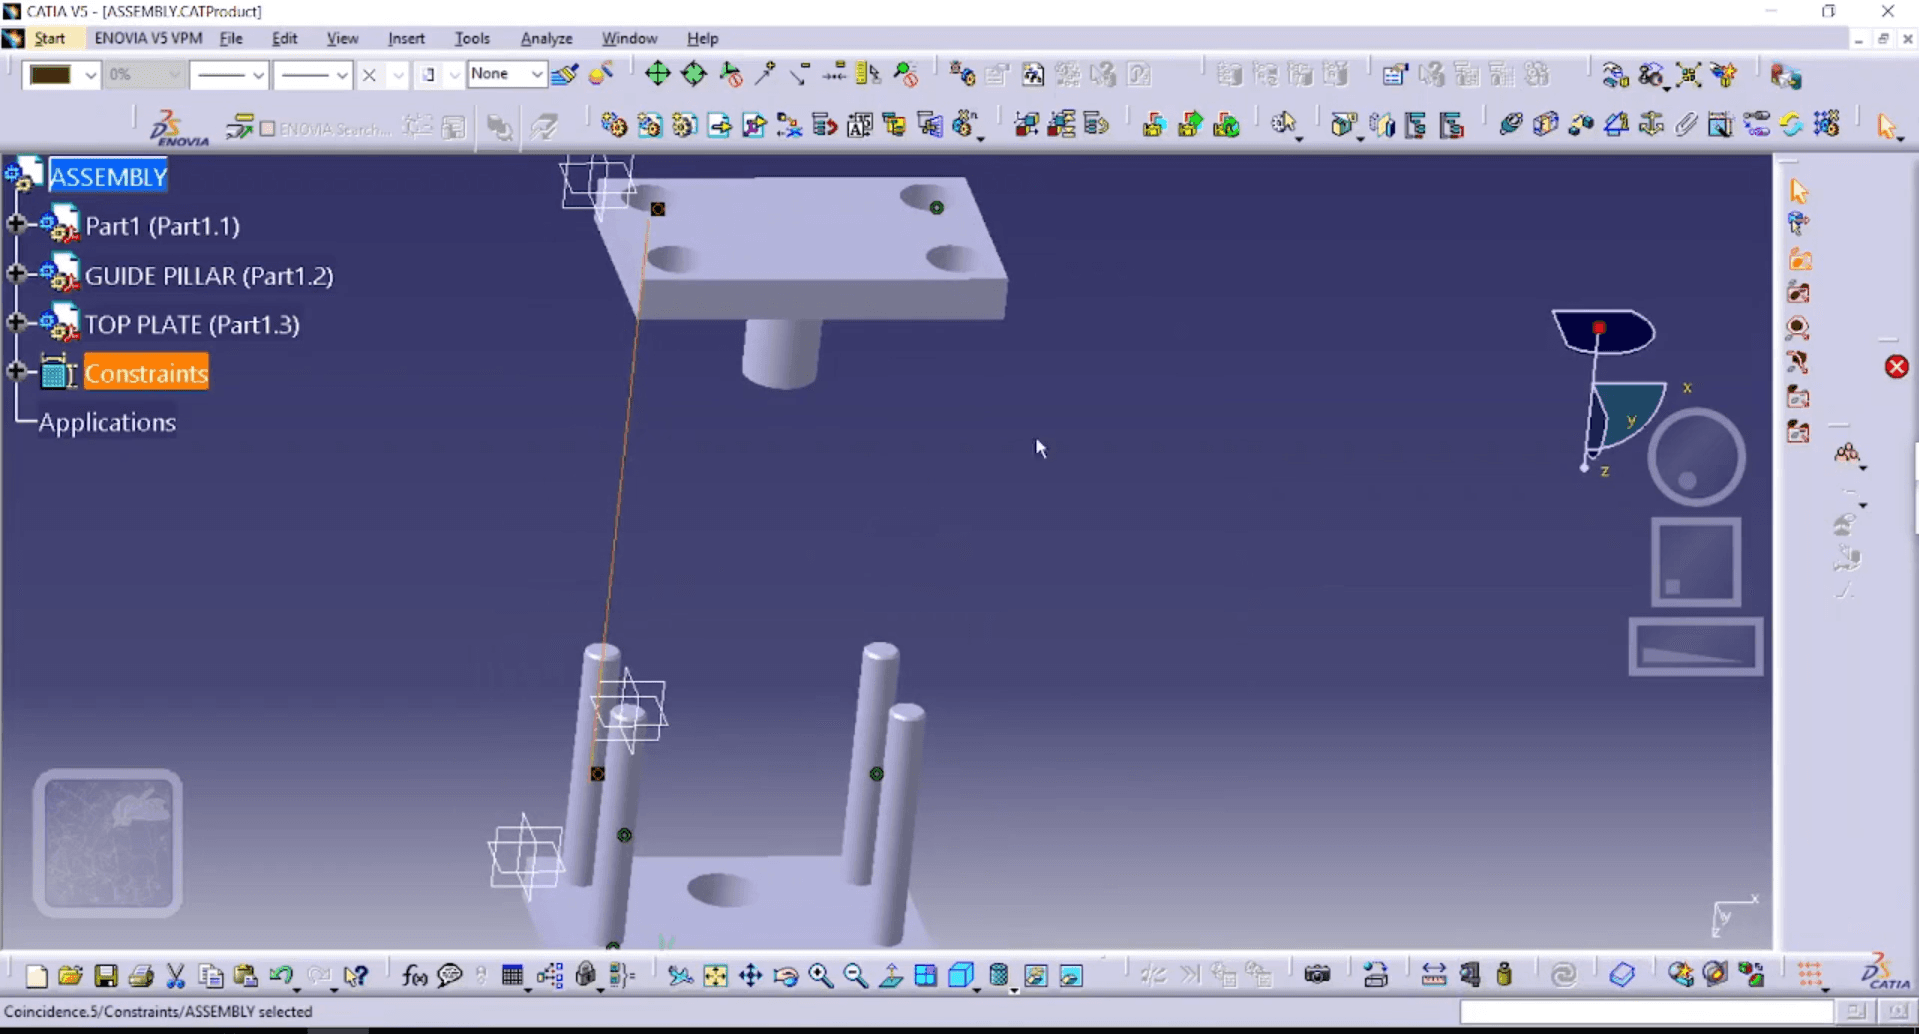Viewport: 1919px width, 1034px height.
Task: Print the current document
Action: pos(141,975)
